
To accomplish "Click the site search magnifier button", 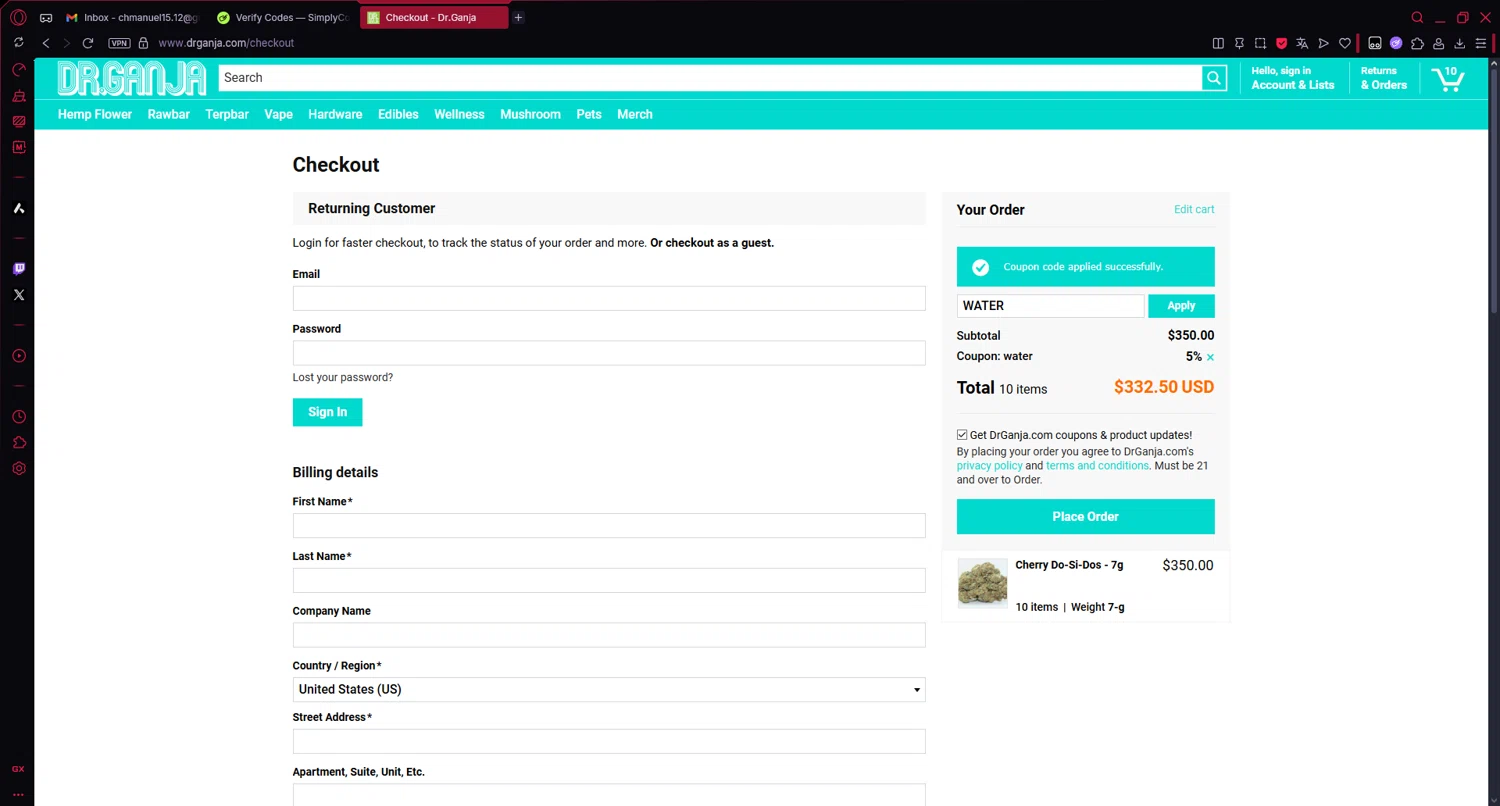I will point(1214,78).
